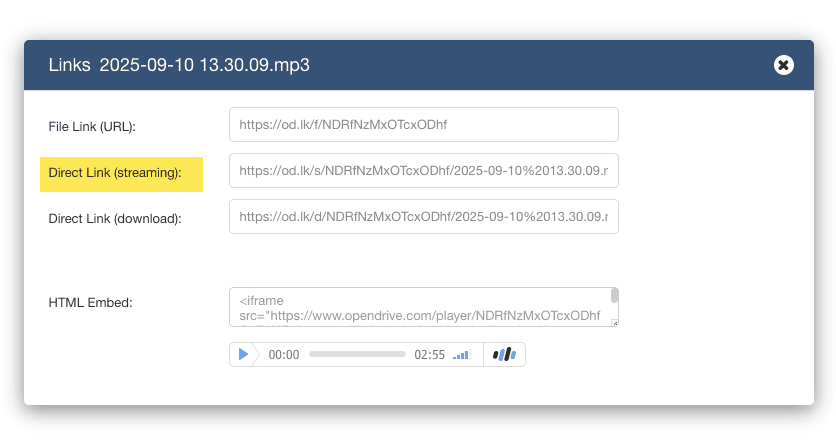Seek in the audio progress bar
836x441 pixels.
click(356, 354)
